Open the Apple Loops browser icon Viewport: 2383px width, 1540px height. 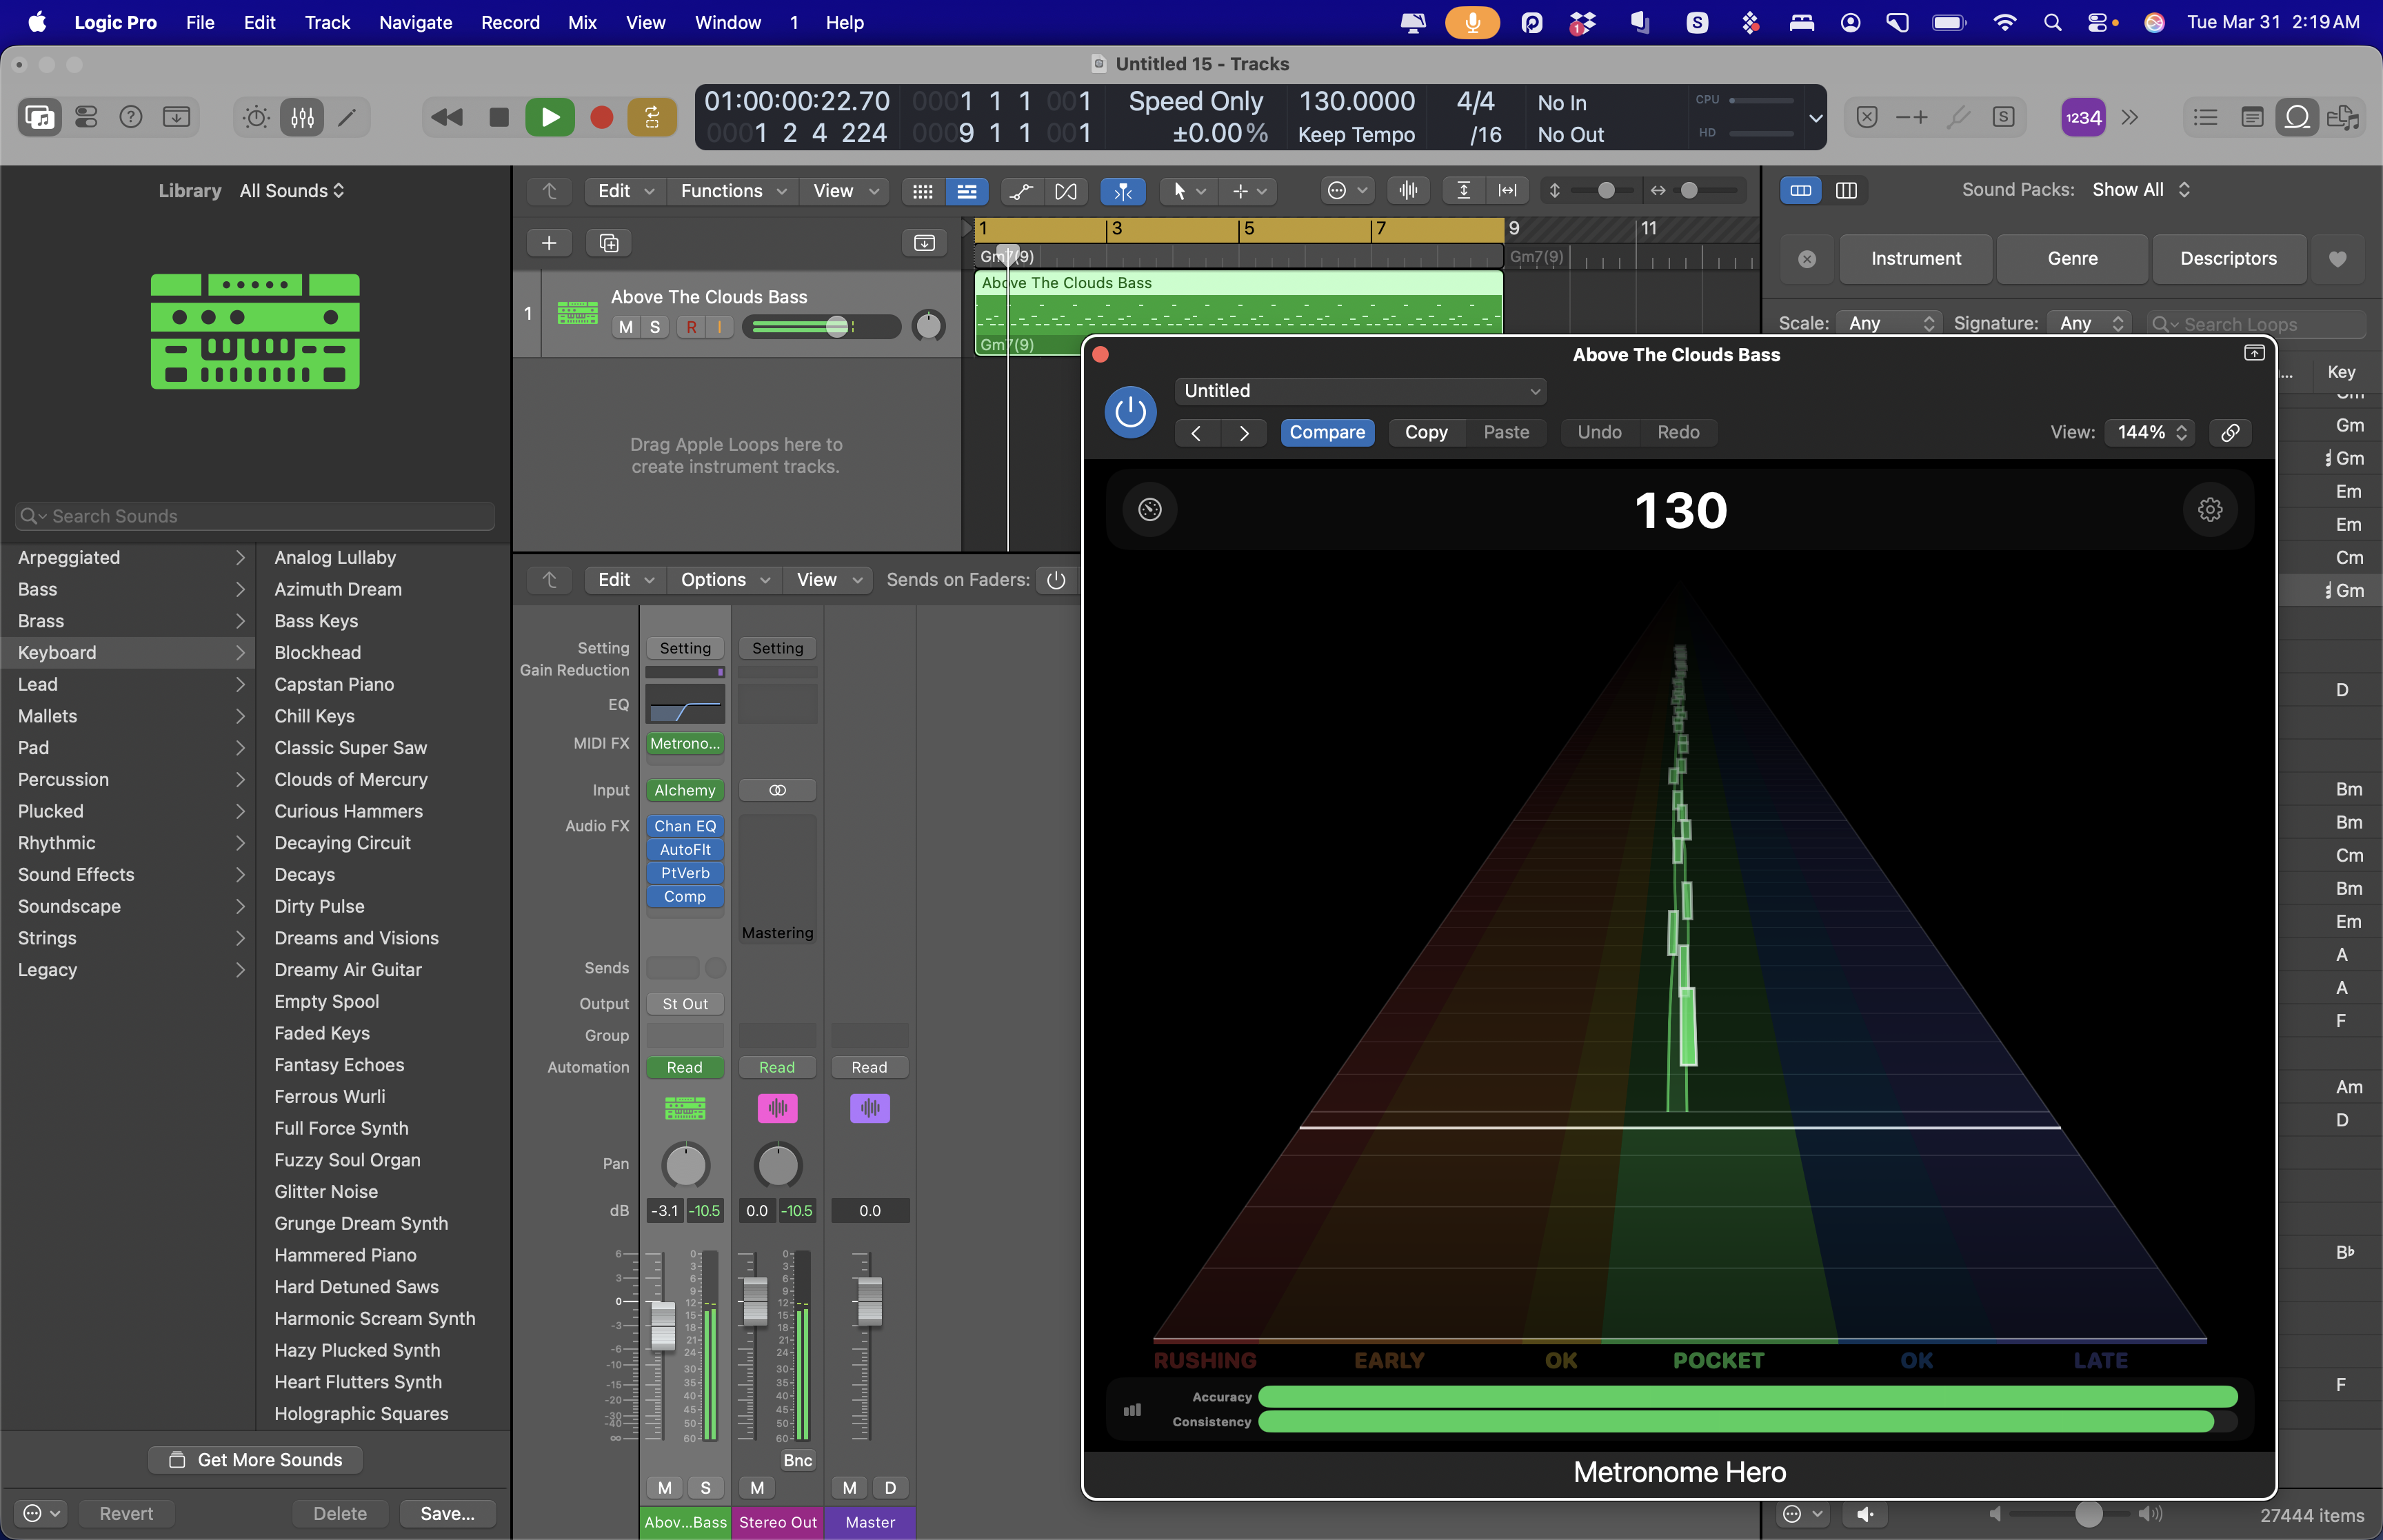[2297, 117]
